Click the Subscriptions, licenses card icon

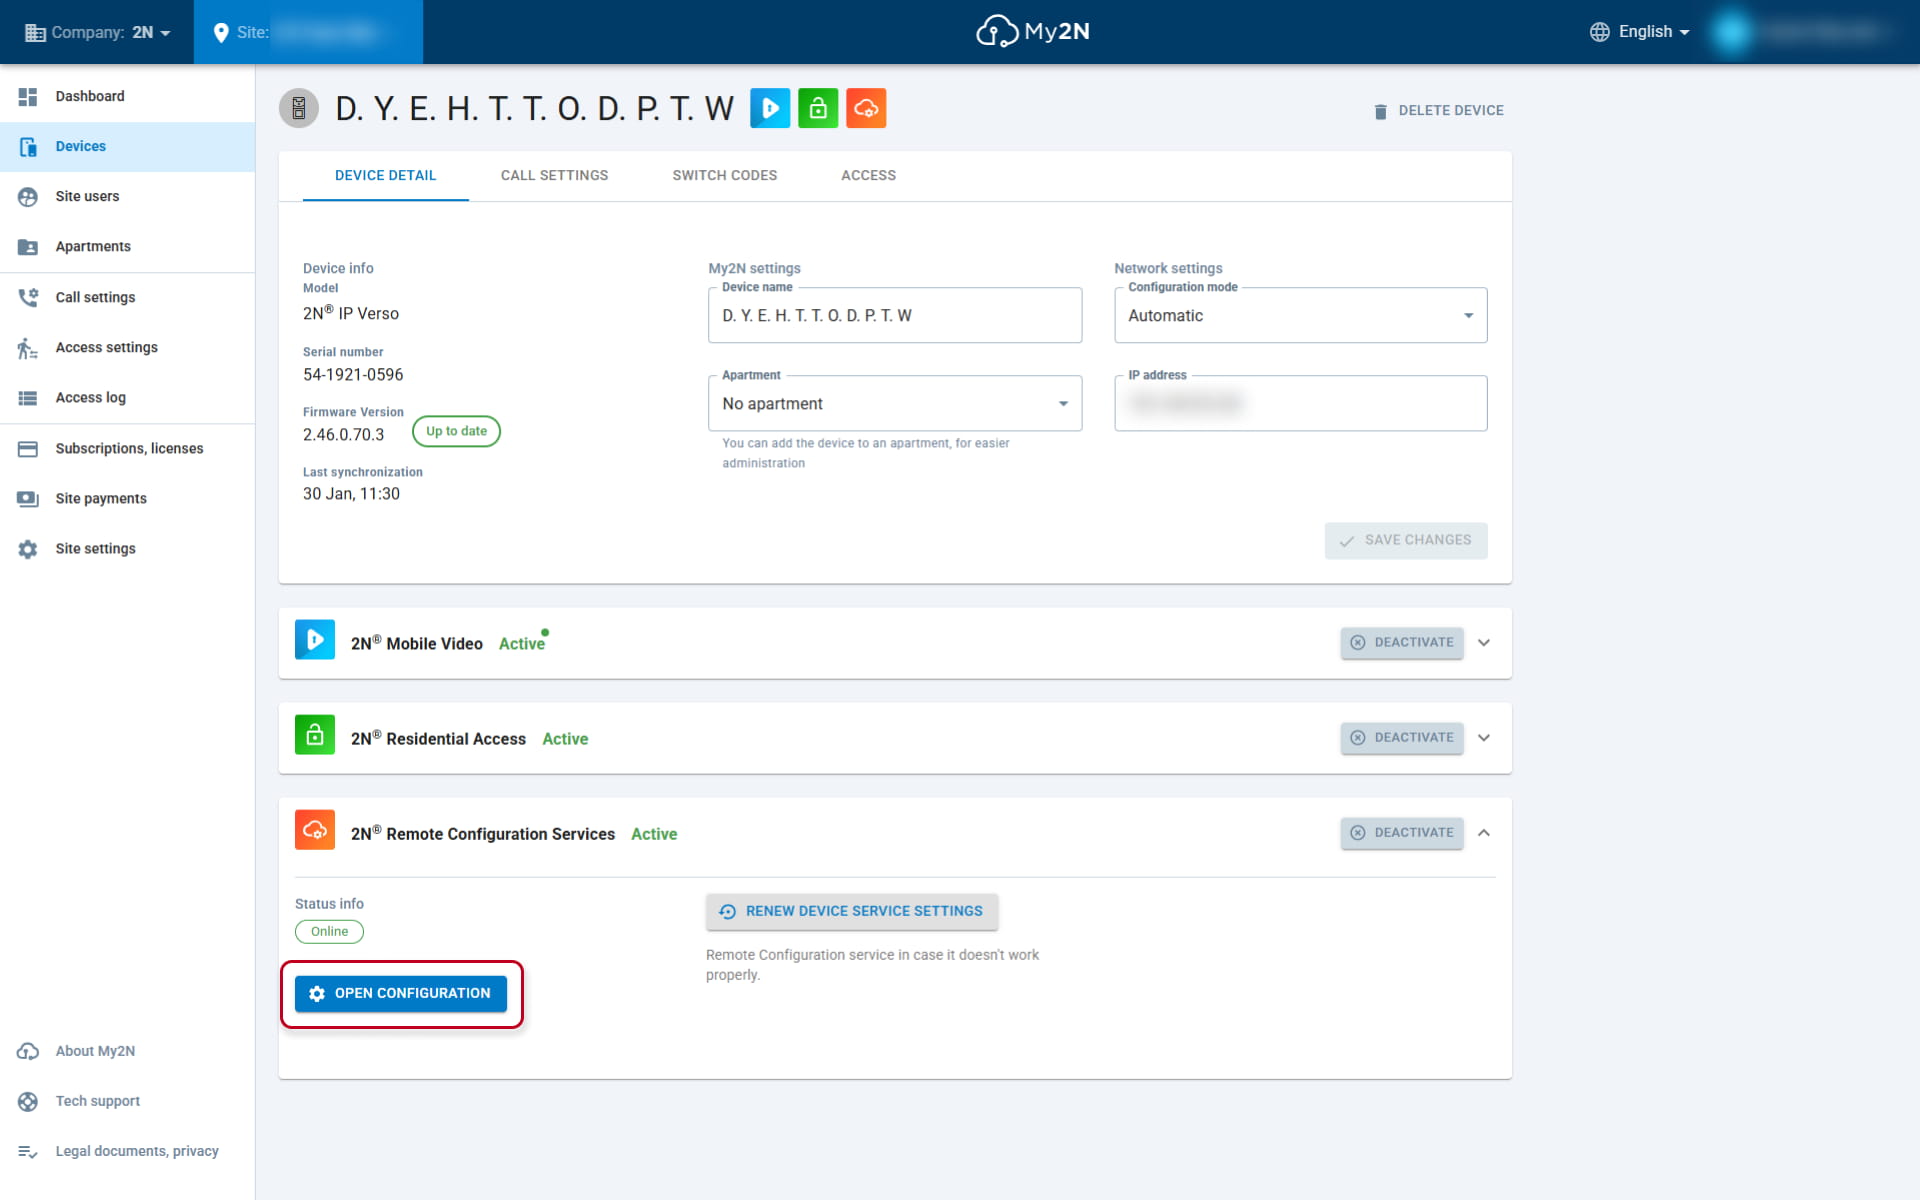[28, 448]
